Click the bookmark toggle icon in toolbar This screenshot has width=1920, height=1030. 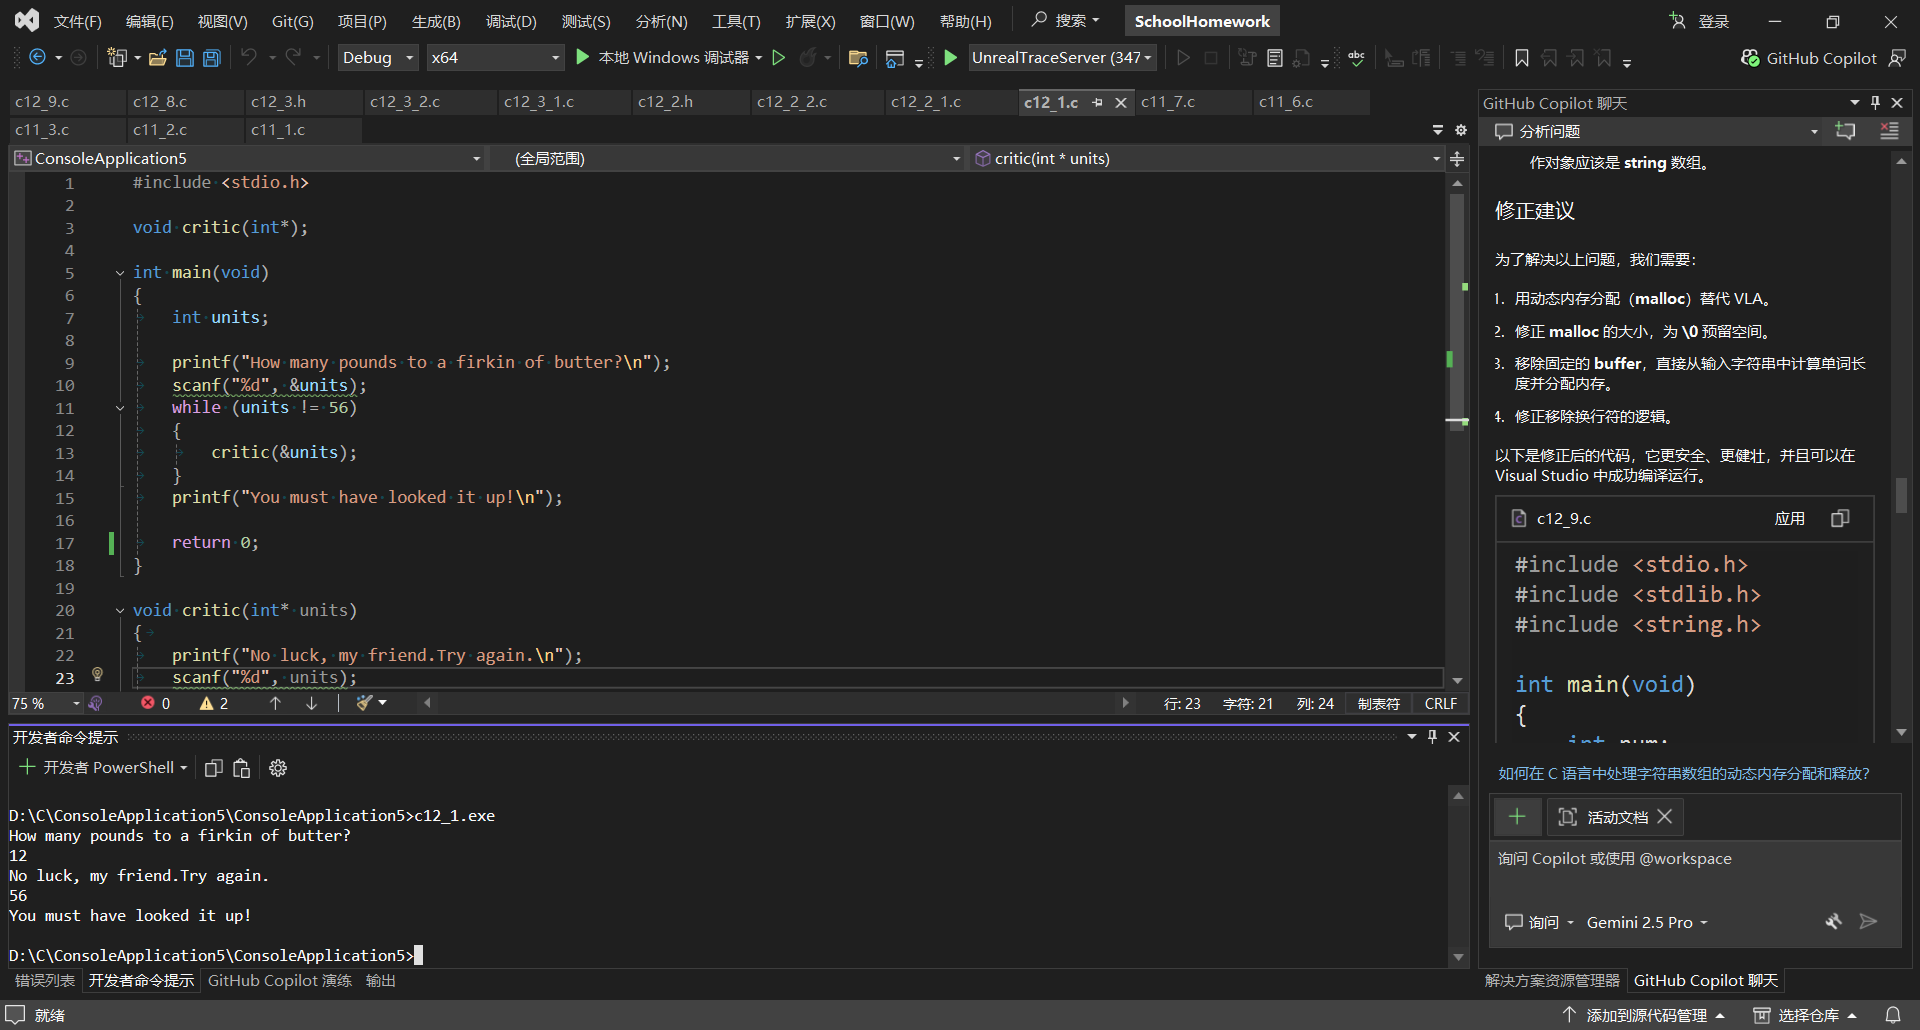click(x=1521, y=58)
